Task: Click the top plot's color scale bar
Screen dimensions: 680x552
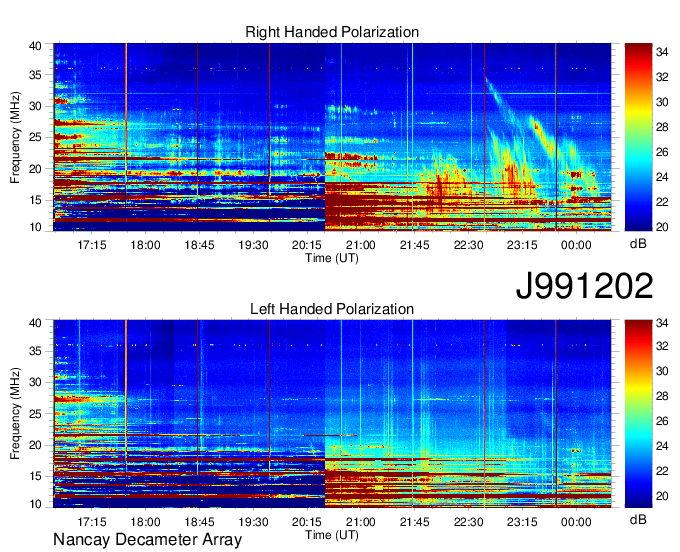Action: pos(638,137)
